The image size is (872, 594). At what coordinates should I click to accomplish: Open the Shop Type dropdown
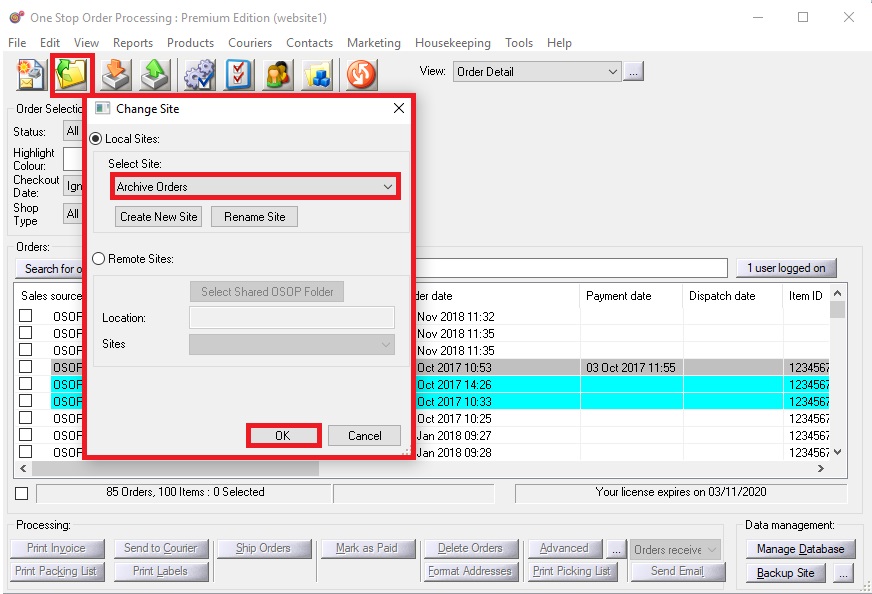[x=72, y=214]
